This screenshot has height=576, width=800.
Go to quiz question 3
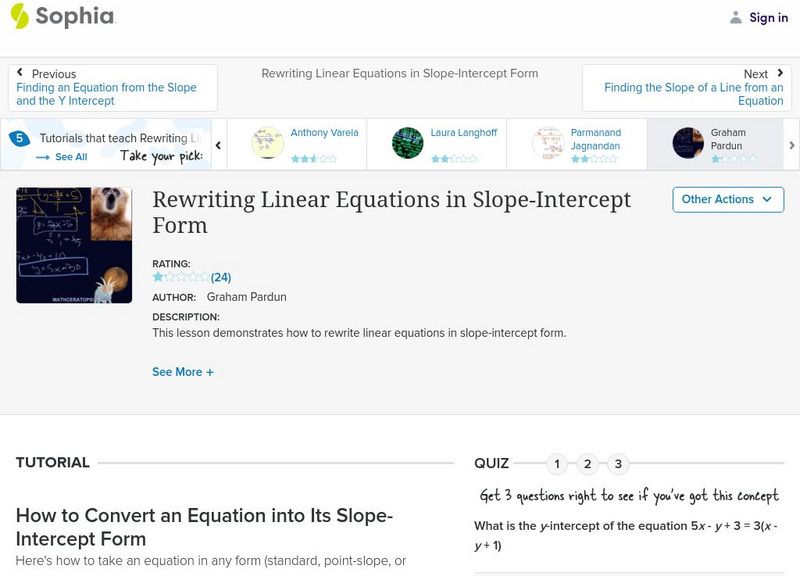coord(618,464)
